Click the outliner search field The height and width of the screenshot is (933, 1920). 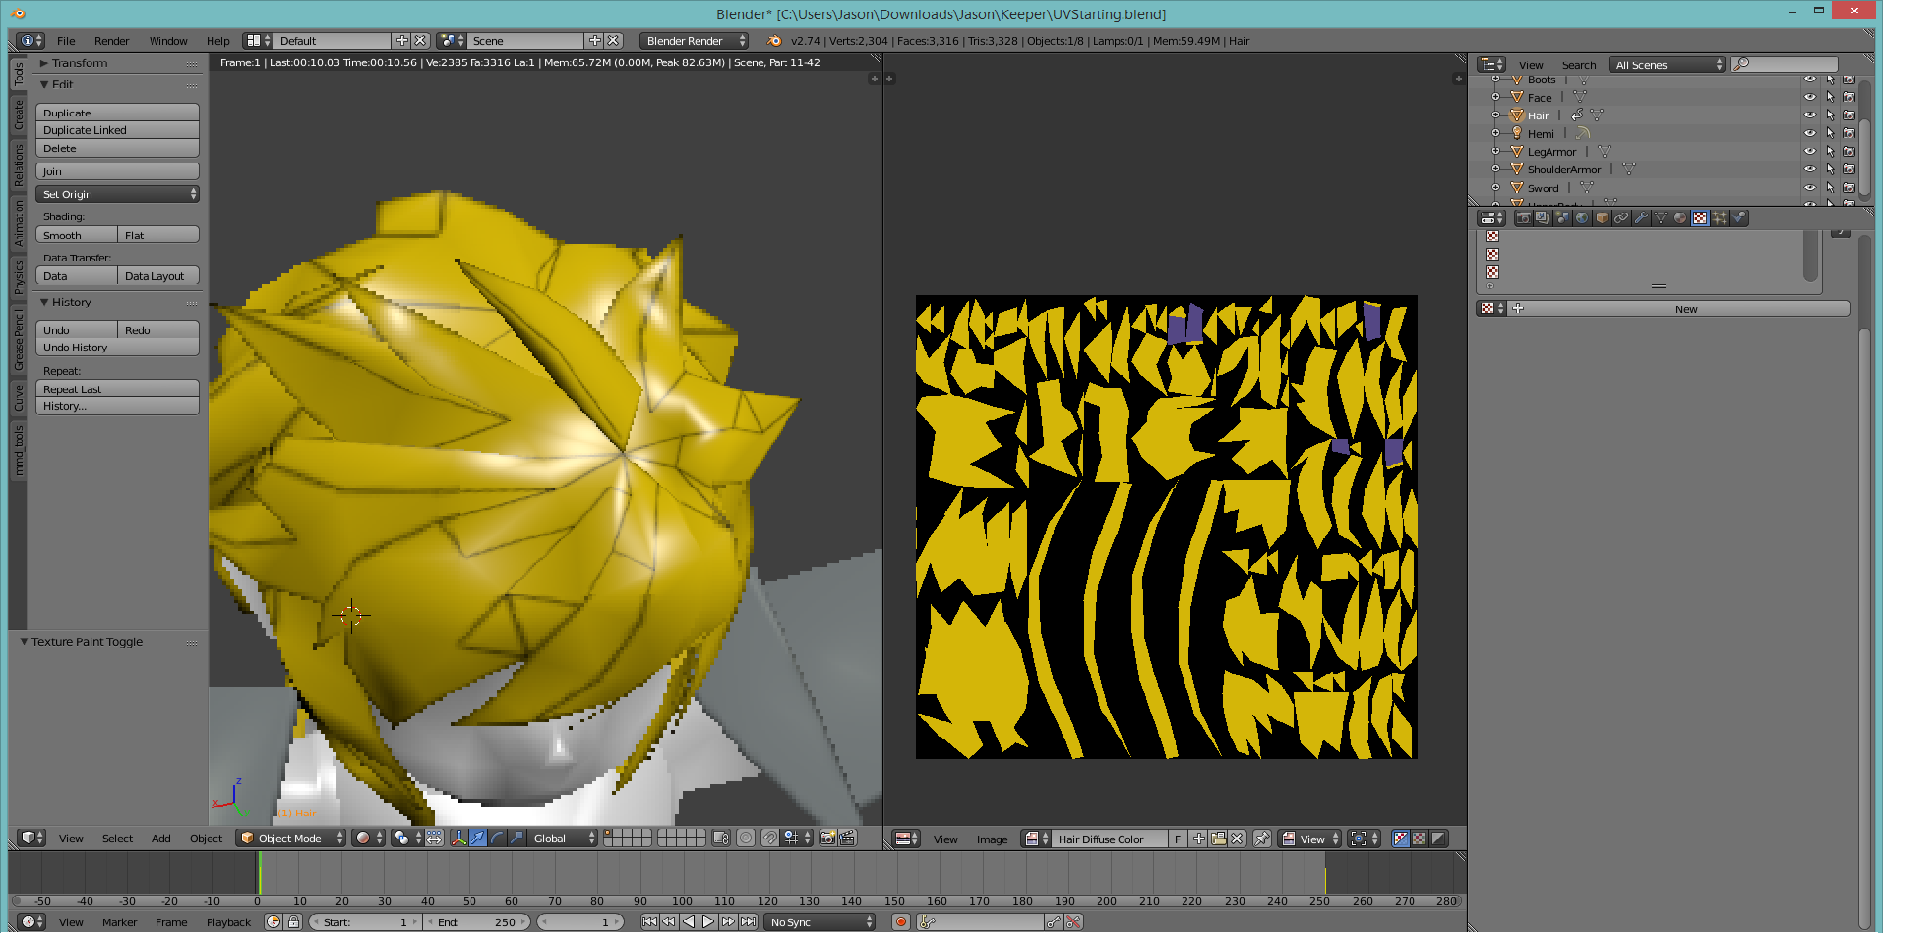coord(1784,64)
